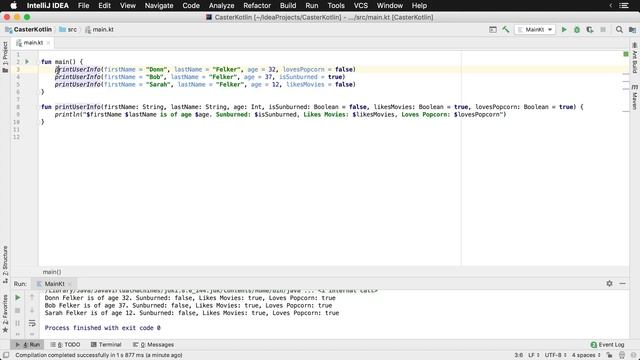
Task: Click the Up the Stack Trace arrow
Action: pos(32,298)
